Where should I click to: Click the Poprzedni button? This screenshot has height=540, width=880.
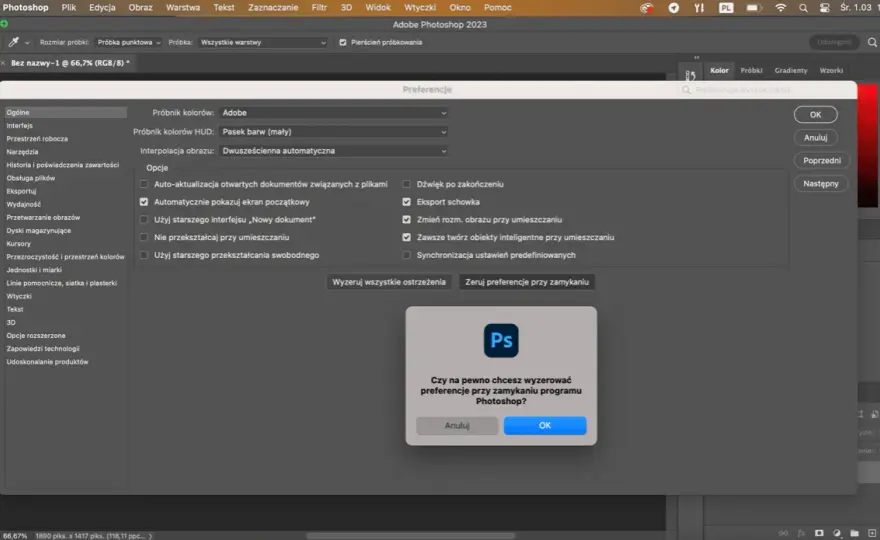pyautogui.click(x=822, y=161)
